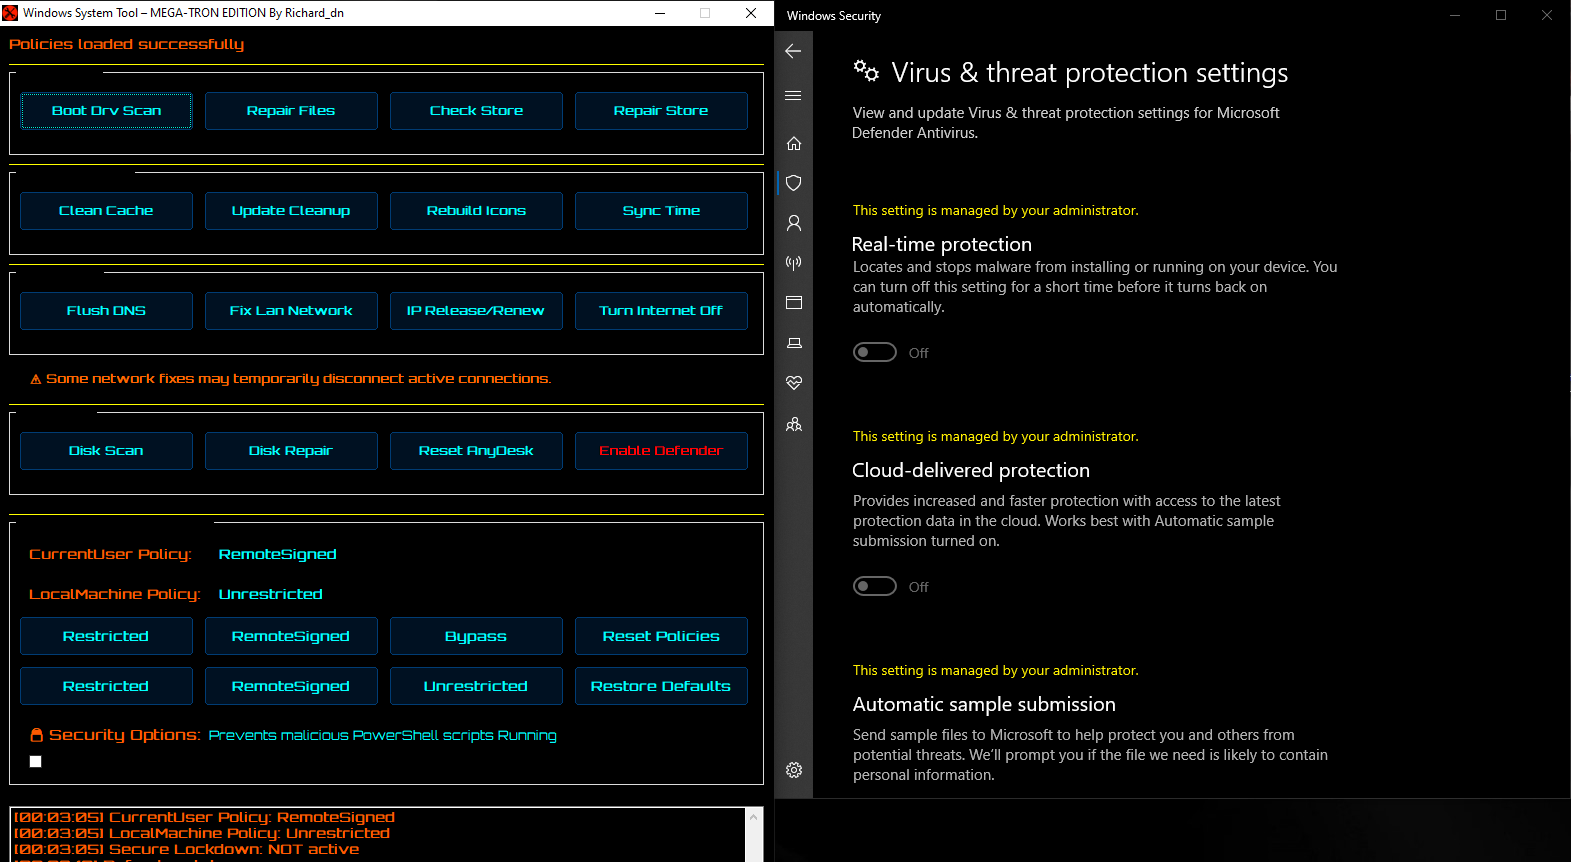Click Reset AnyDesk
Screen dimensions: 1571x862
[x=476, y=451]
